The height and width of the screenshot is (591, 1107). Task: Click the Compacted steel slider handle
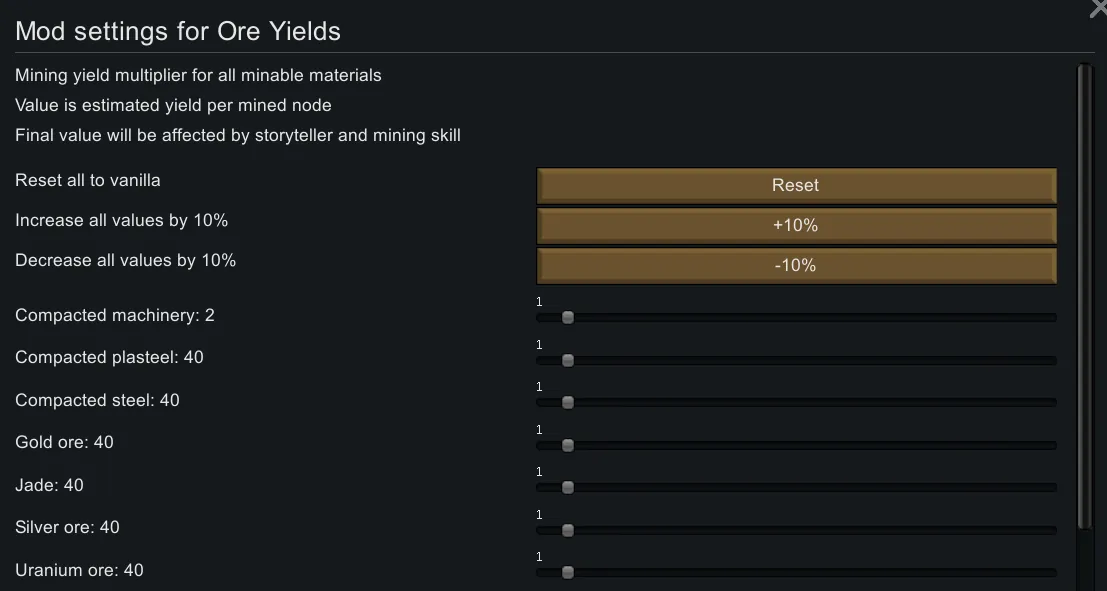(568, 403)
